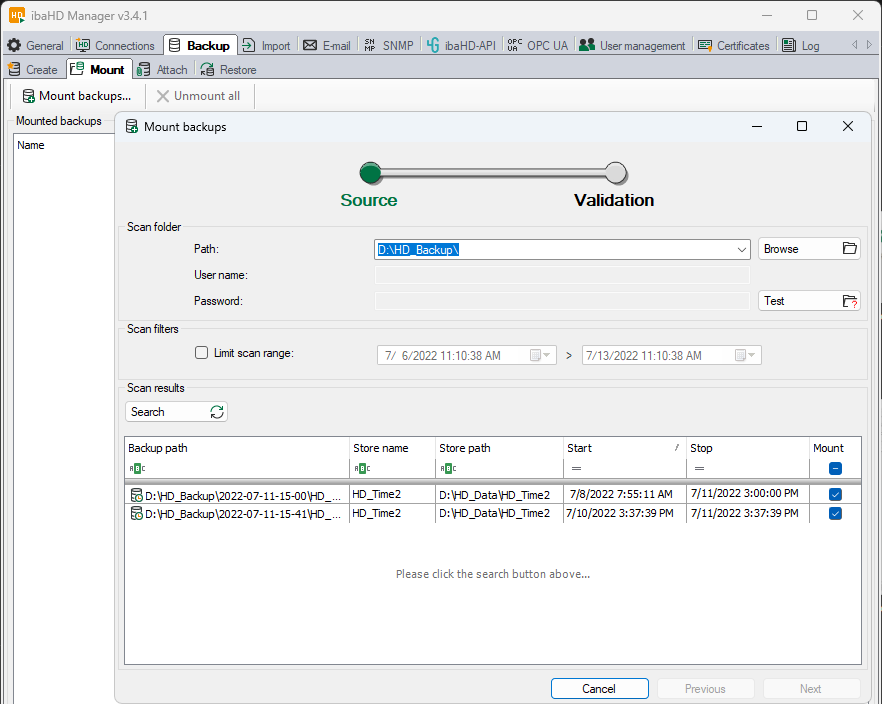Uncheck Mount for the second backup row
The width and height of the screenshot is (882, 704).
point(835,513)
